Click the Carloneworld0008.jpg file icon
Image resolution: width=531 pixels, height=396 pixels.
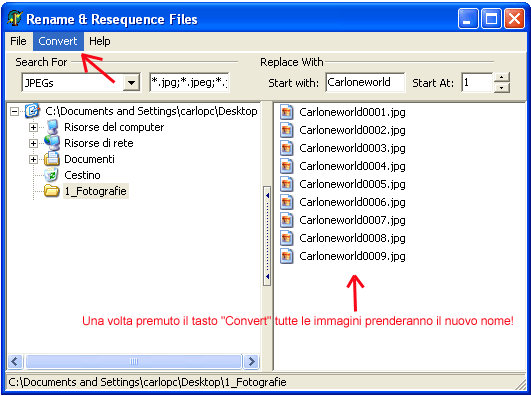click(286, 238)
